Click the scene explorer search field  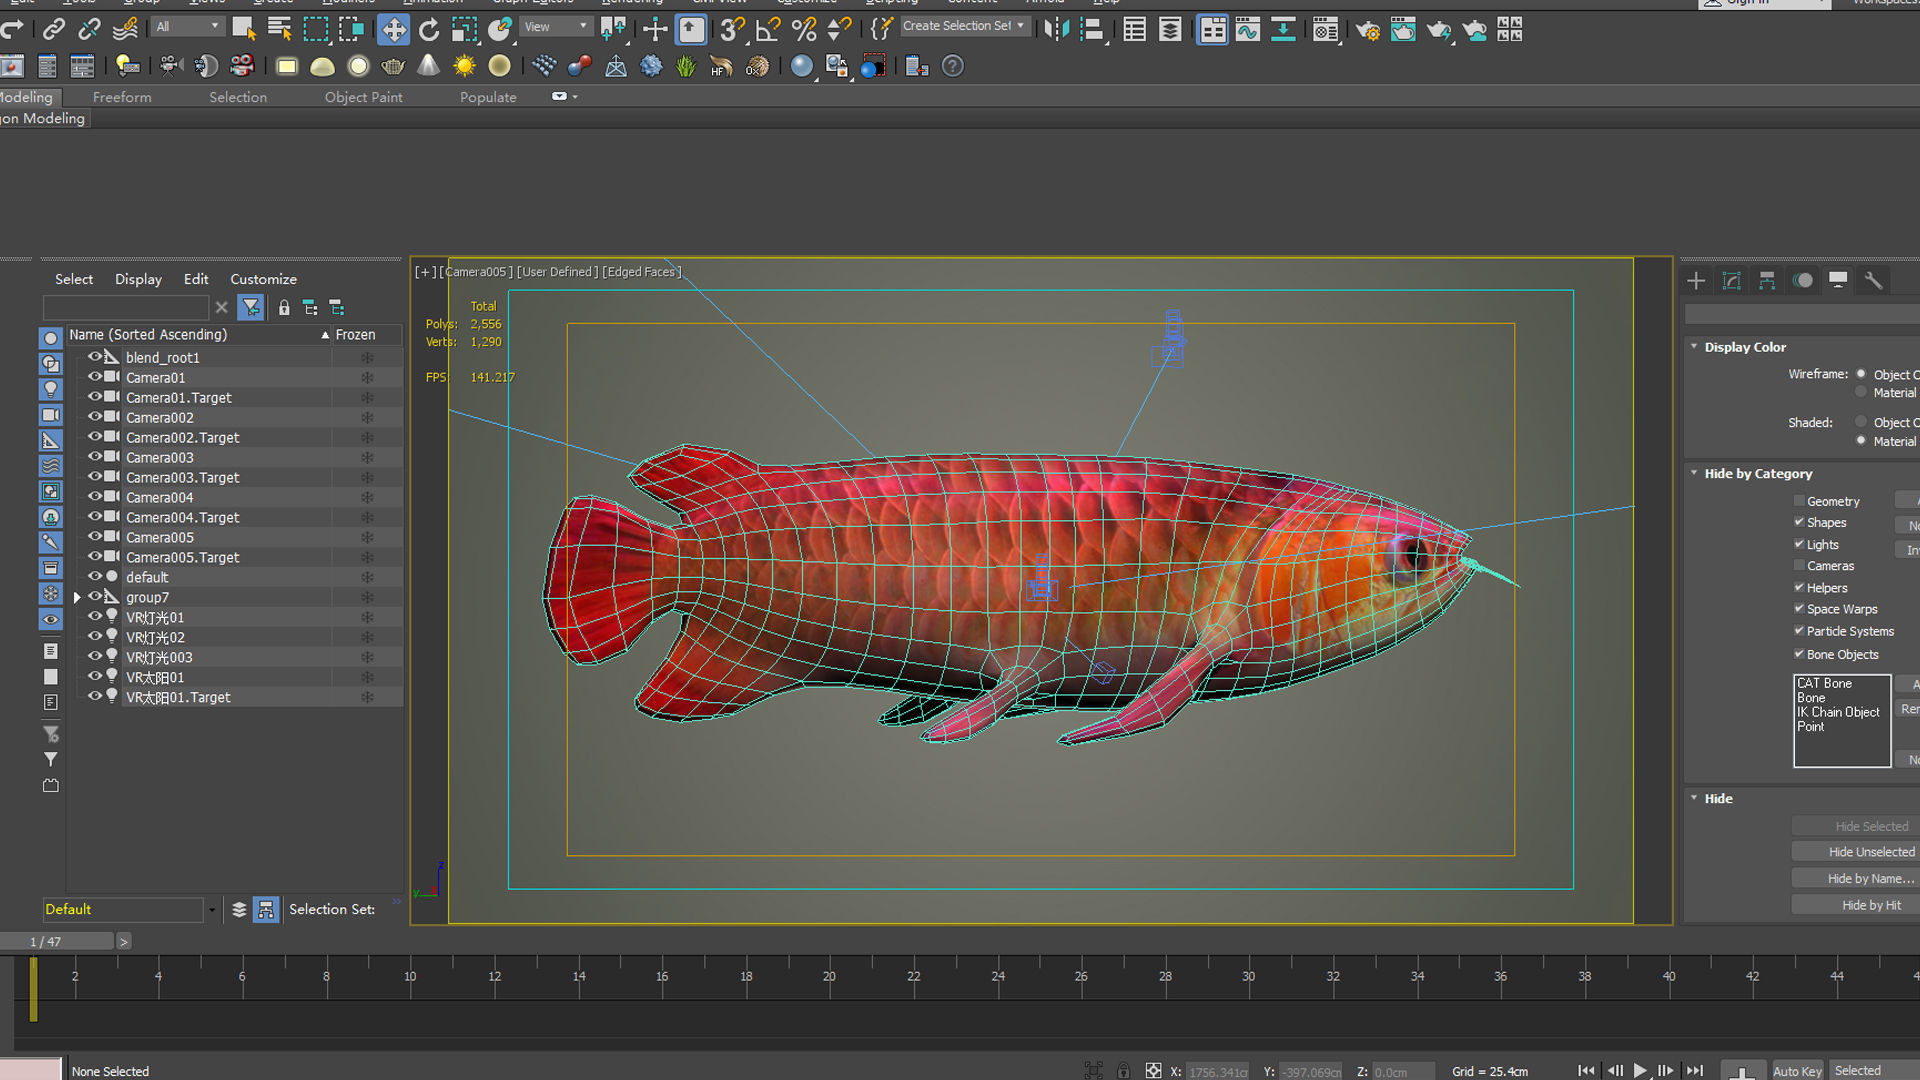click(126, 307)
